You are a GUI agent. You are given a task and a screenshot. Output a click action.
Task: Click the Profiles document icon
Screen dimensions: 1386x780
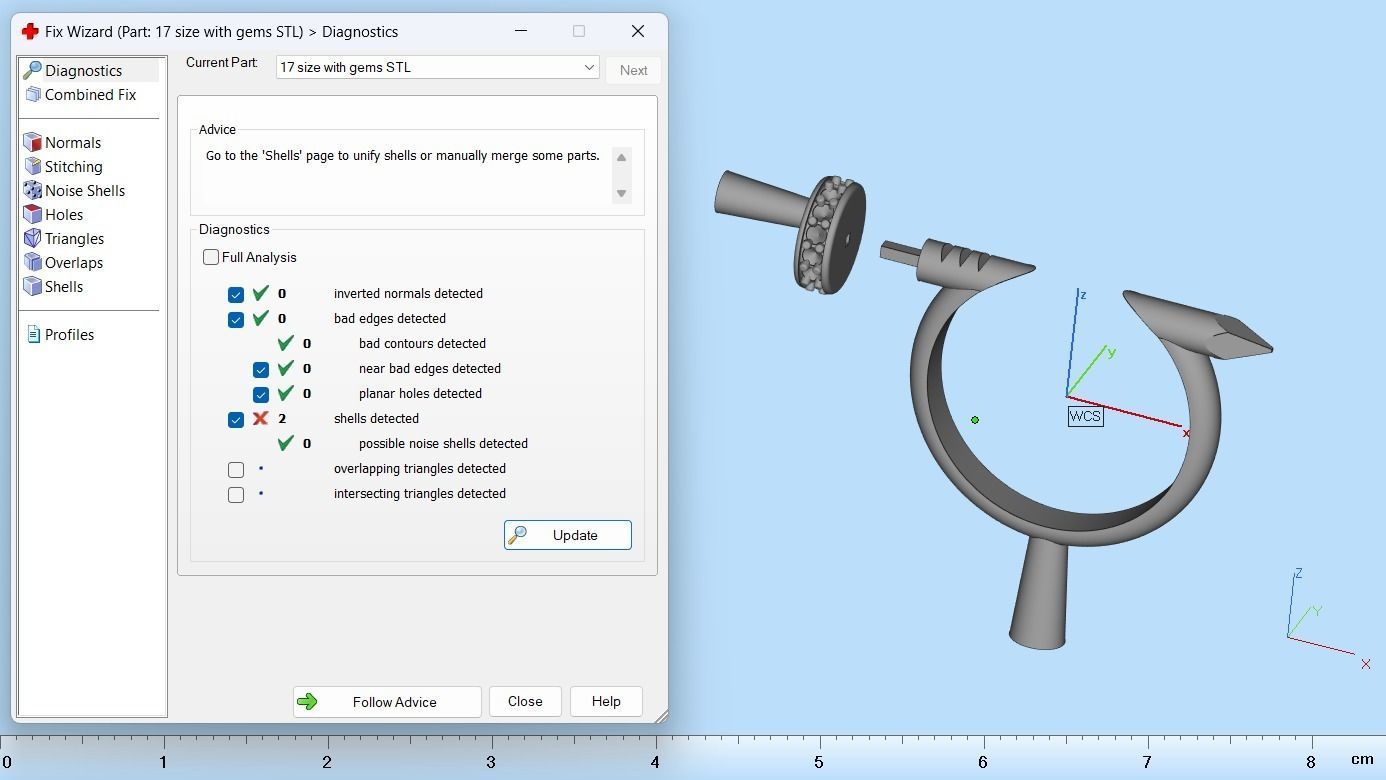pyautogui.click(x=33, y=334)
